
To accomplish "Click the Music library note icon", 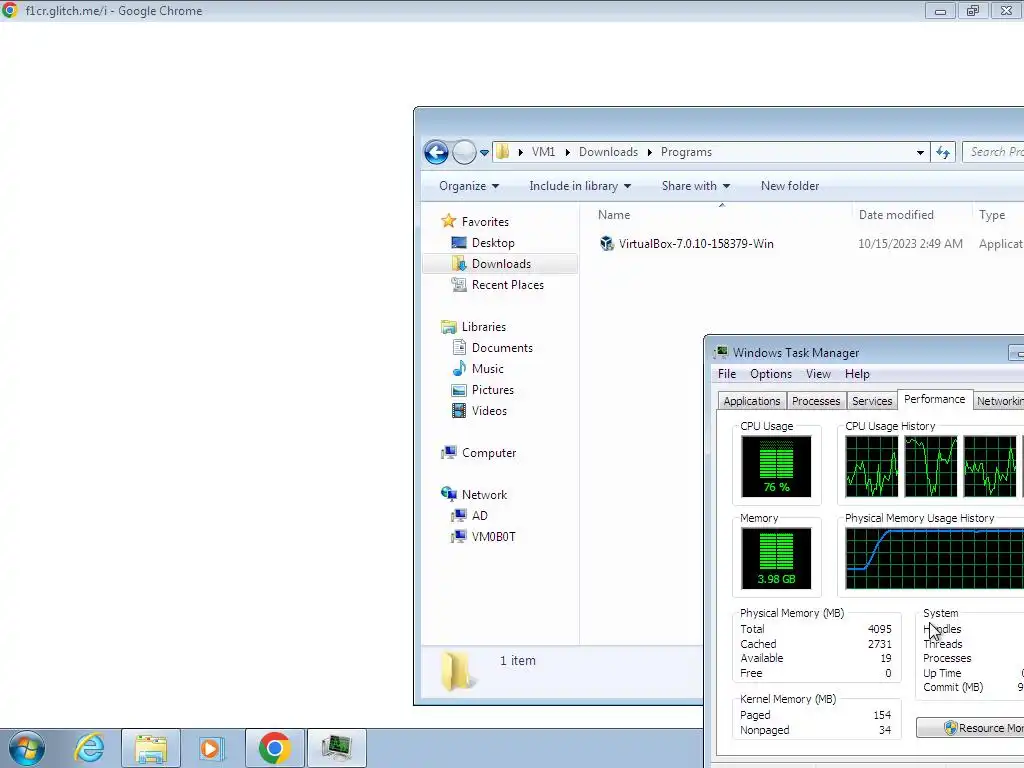I will pyautogui.click(x=459, y=368).
